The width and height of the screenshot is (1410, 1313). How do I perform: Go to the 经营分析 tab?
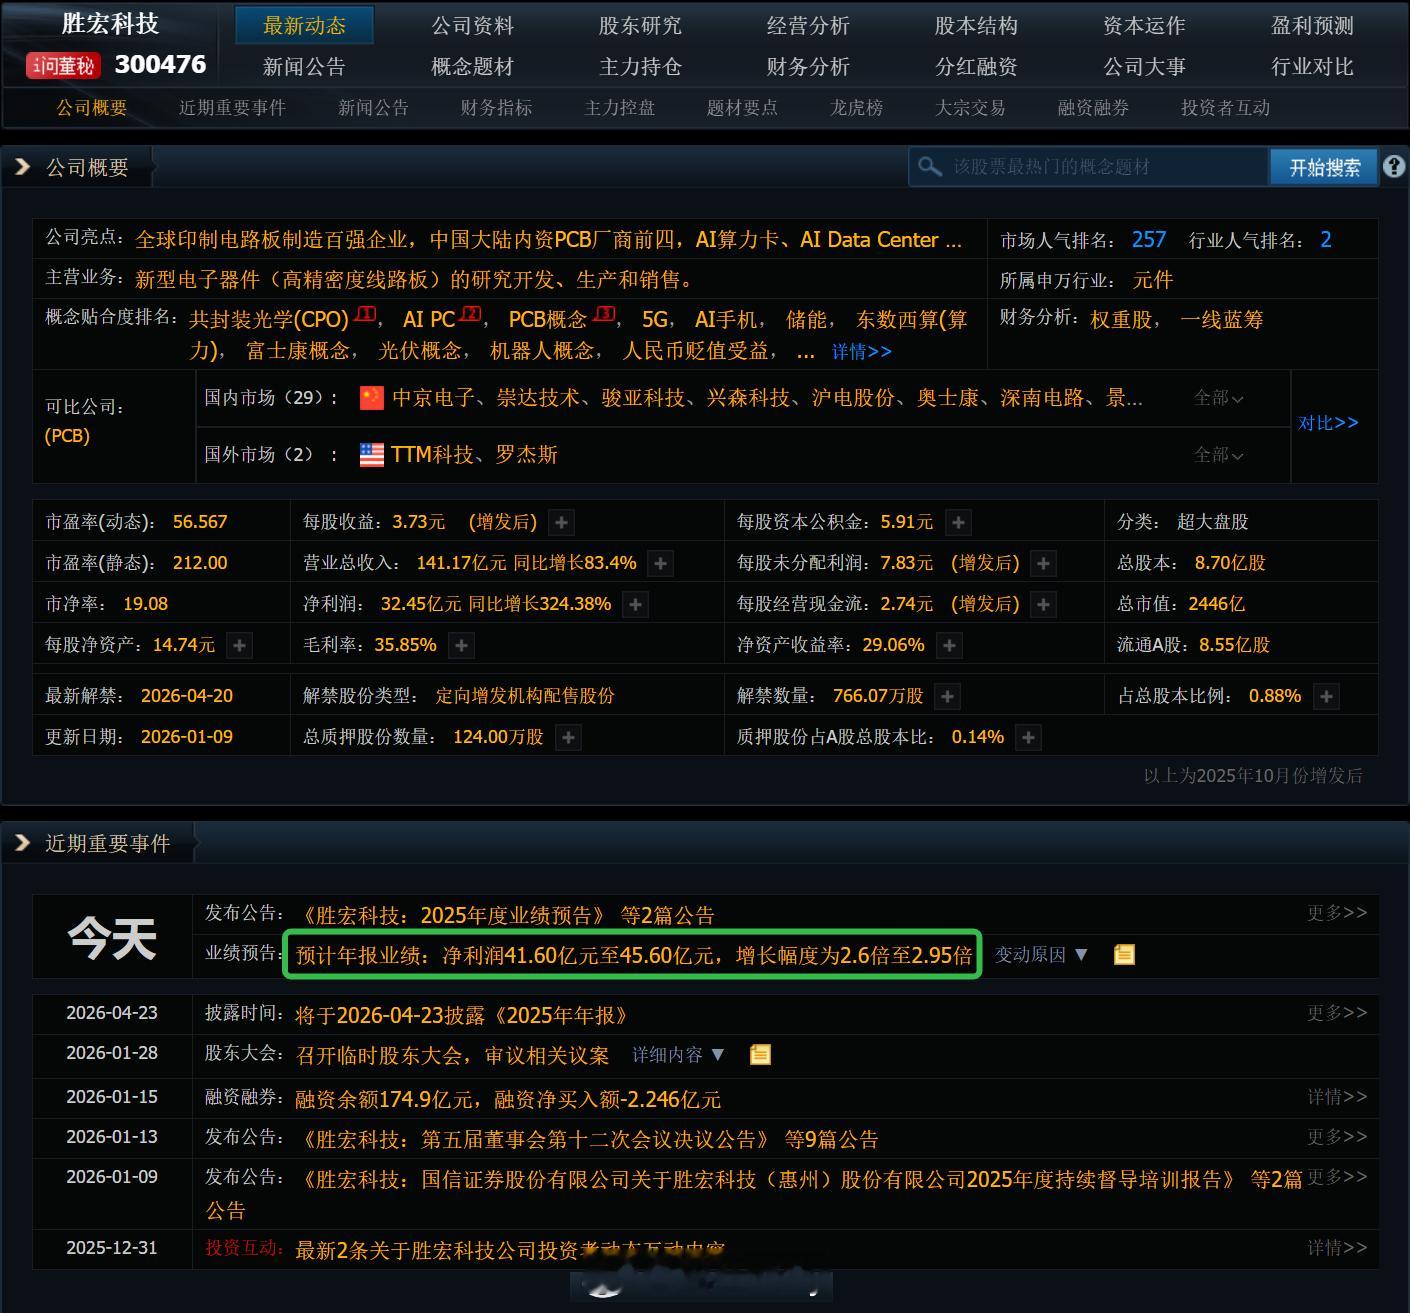[808, 25]
